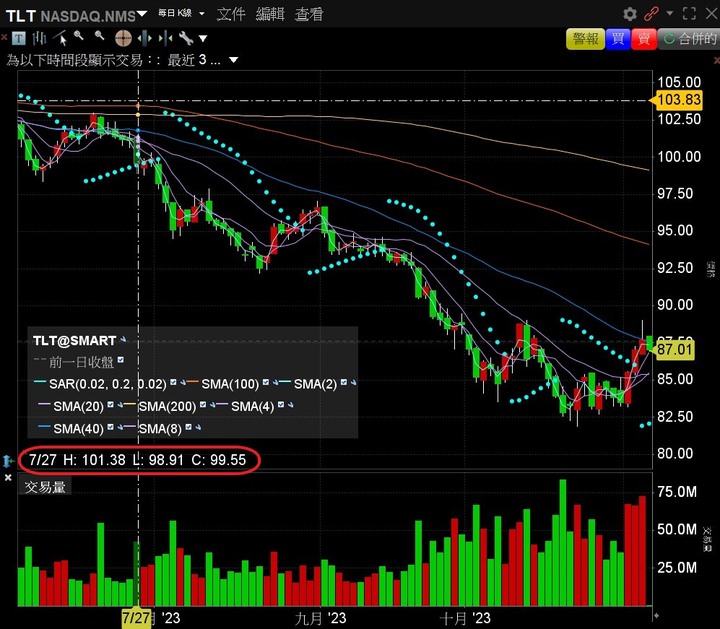
Task: Toggle the SMA(20) visibility checkbox
Action: (x=110, y=404)
